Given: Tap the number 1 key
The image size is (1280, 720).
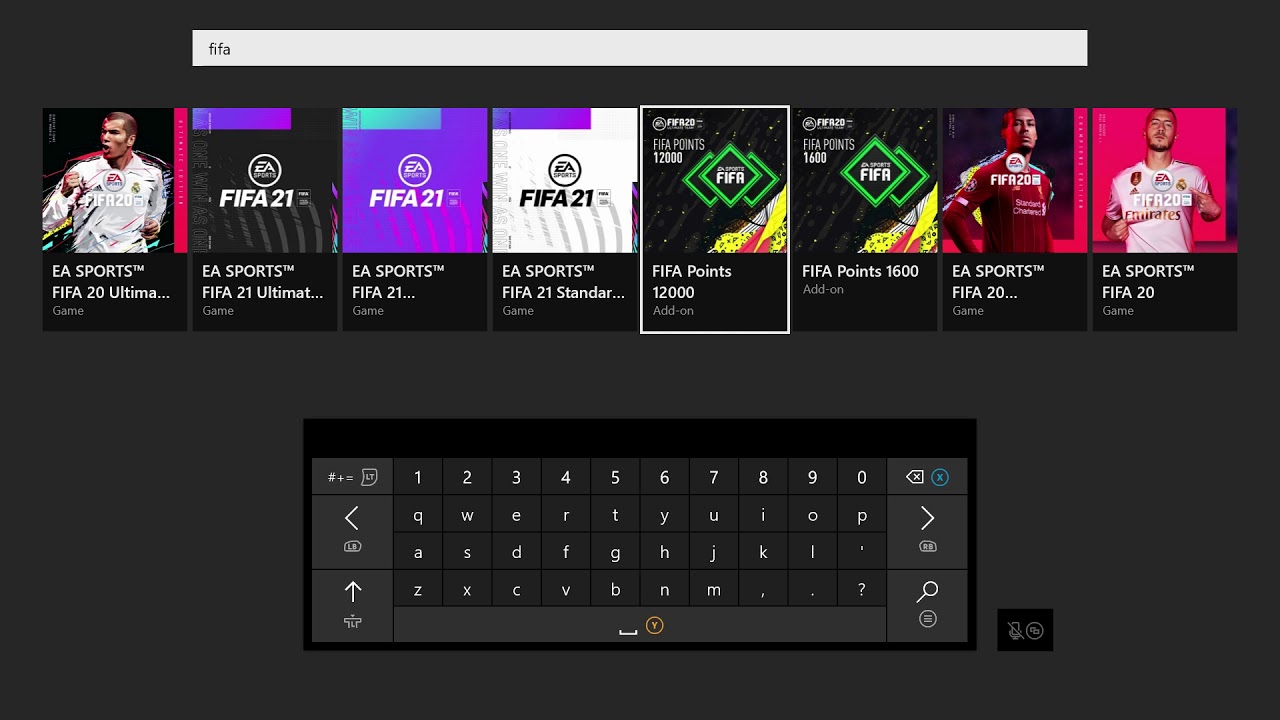Looking at the screenshot, I should tap(418, 477).
